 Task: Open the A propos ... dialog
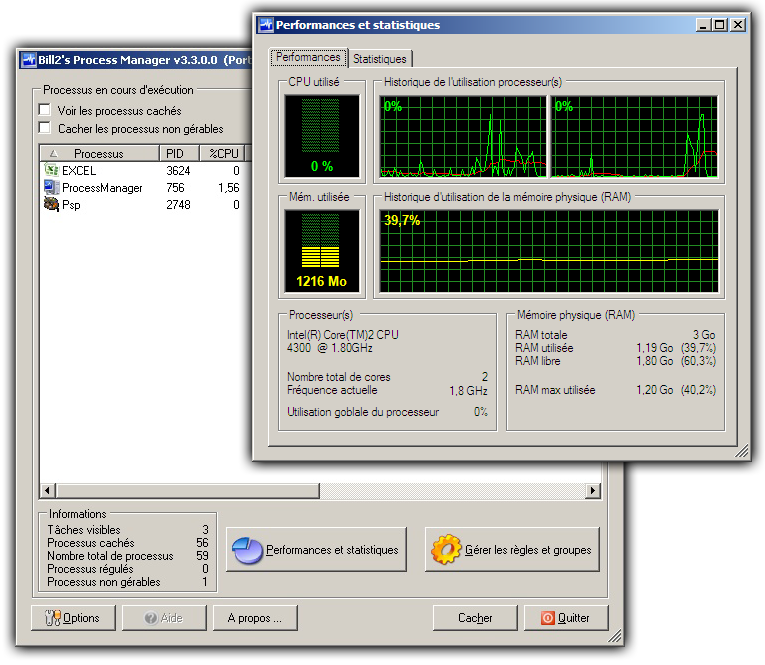[255, 618]
